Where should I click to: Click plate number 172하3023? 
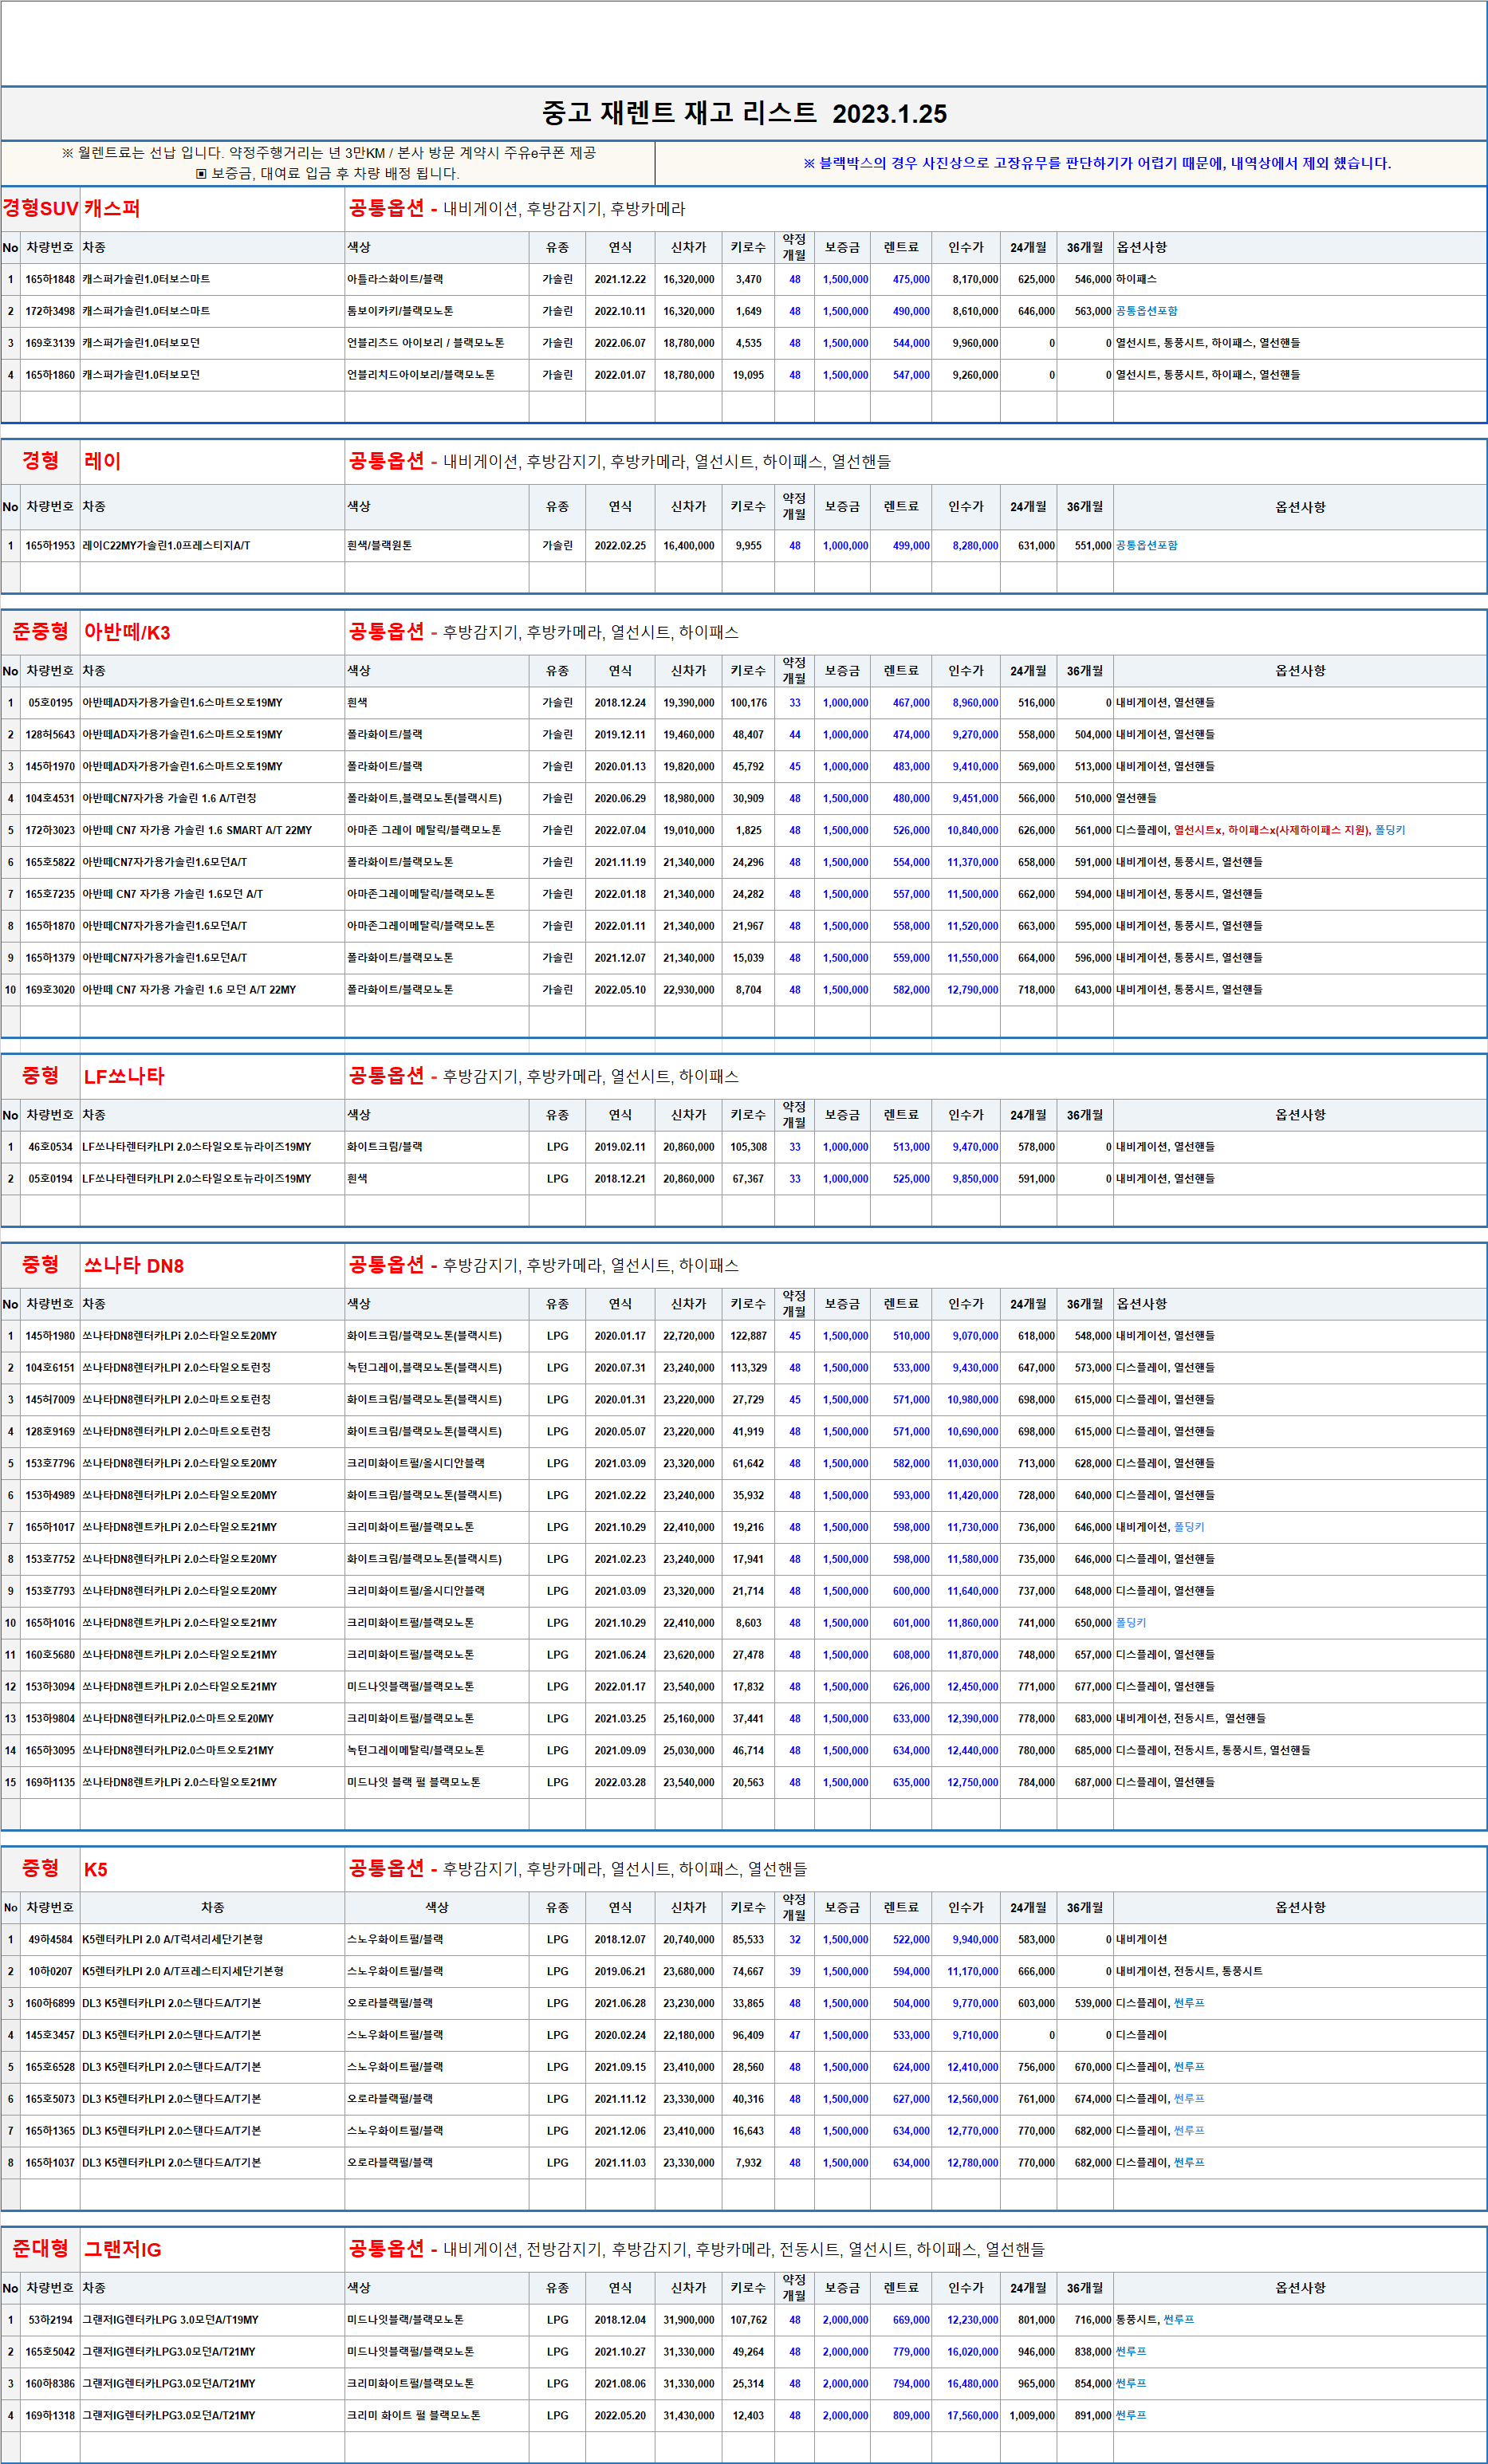50,831
